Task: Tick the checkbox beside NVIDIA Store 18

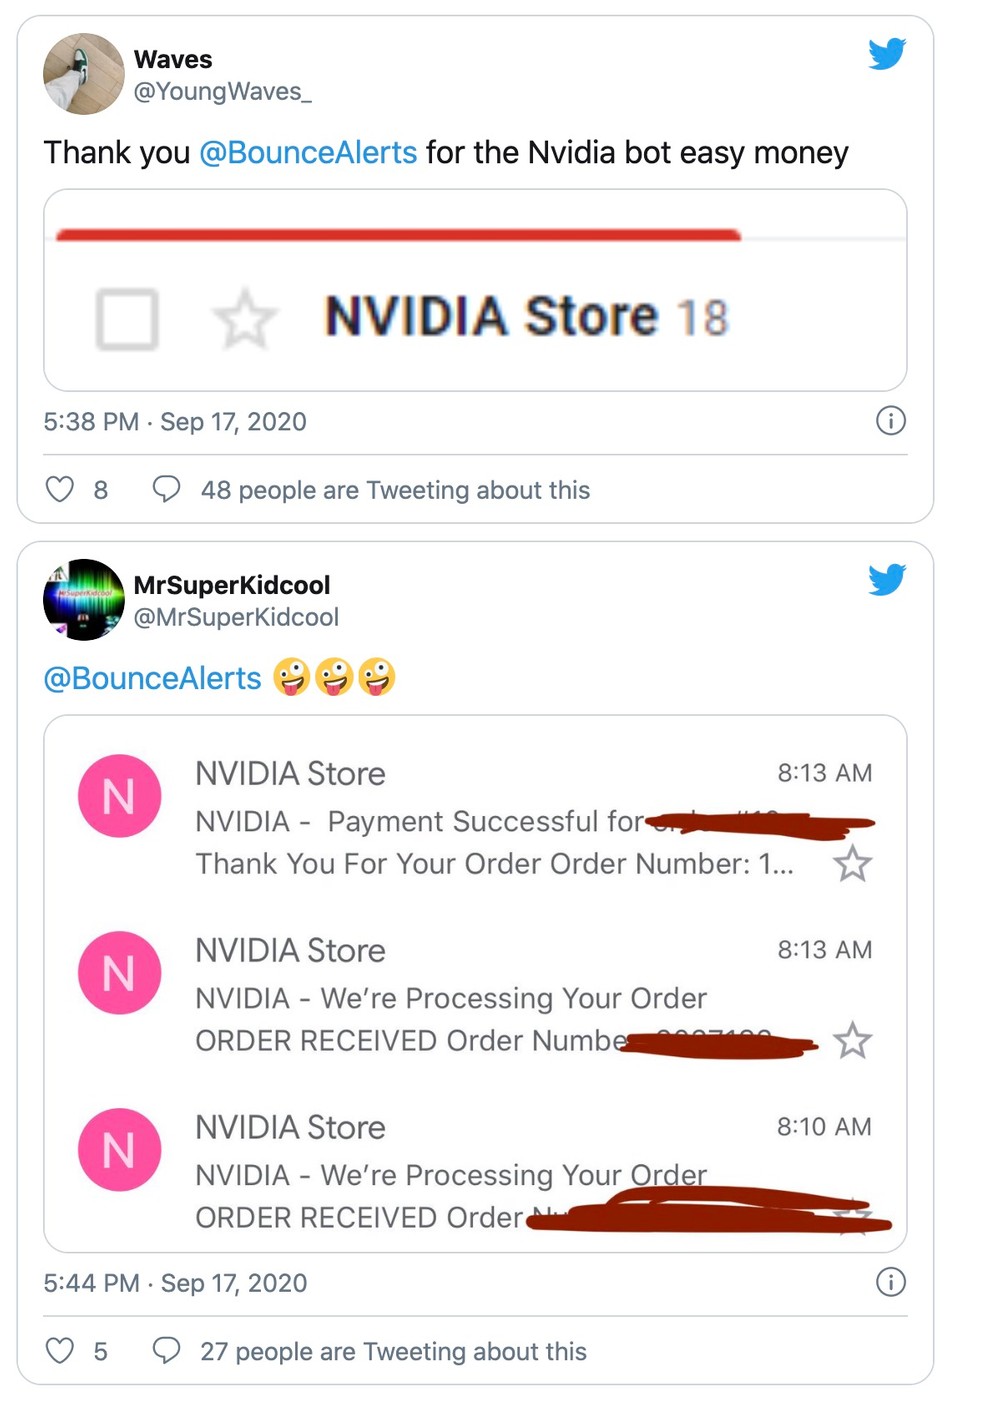Action: (127, 319)
